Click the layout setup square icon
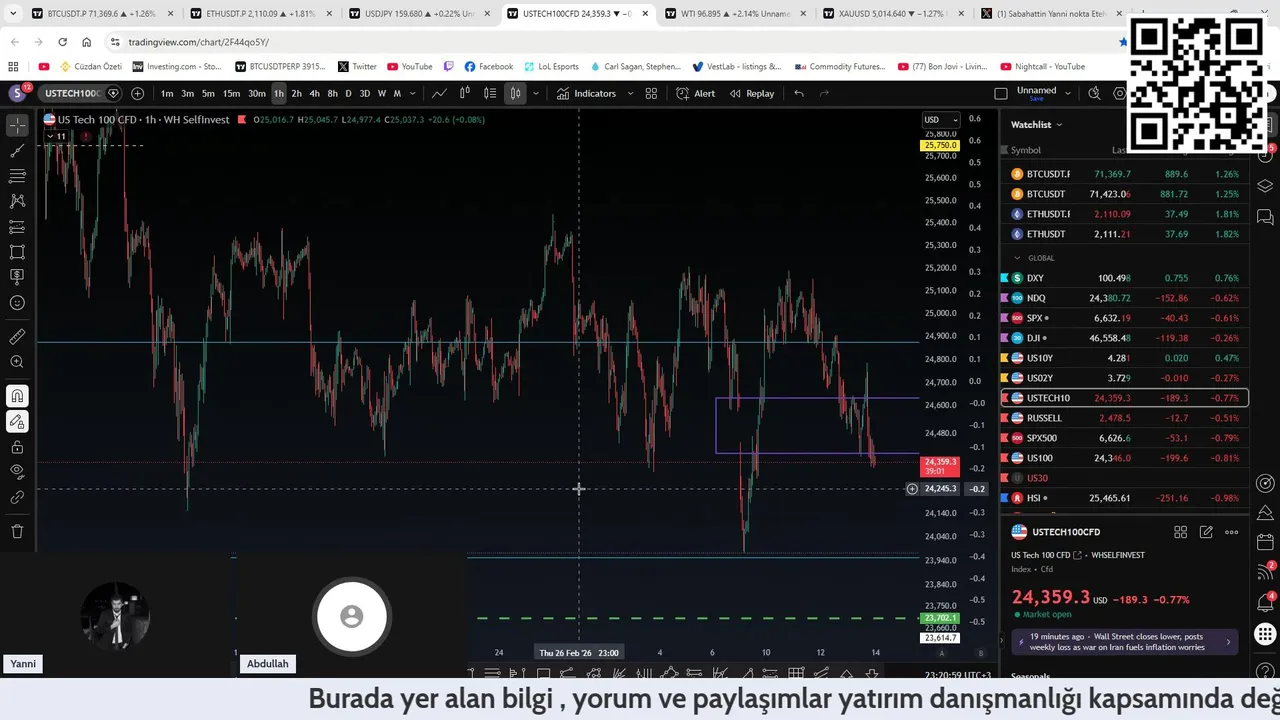Viewport: 1280px width, 720px height. pos(1001,93)
